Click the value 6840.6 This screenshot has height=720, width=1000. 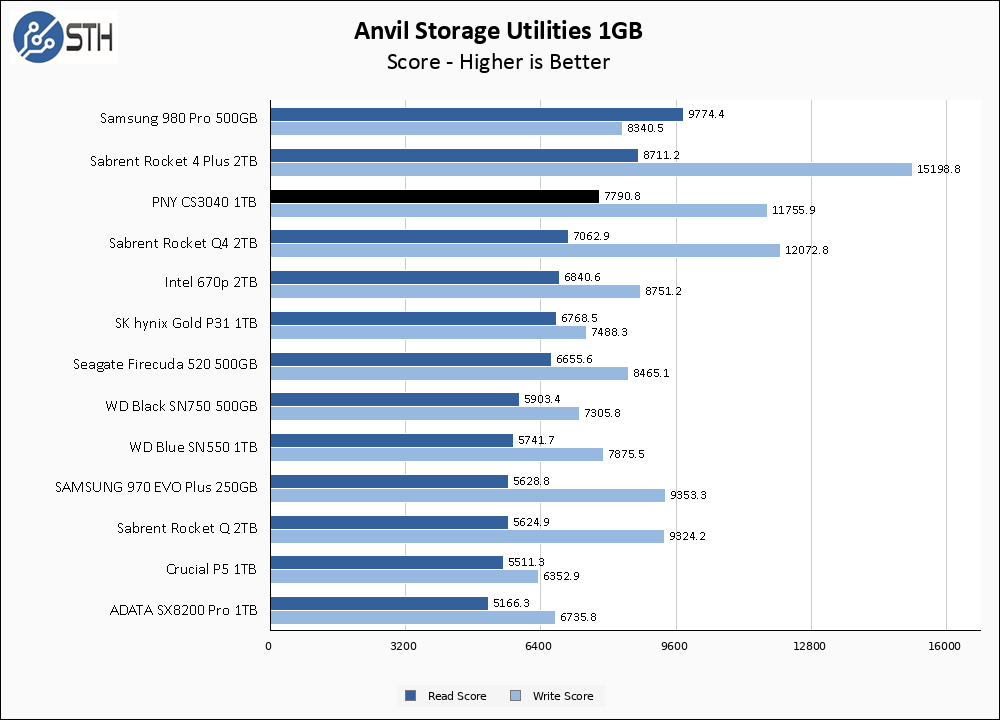(x=582, y=277)
